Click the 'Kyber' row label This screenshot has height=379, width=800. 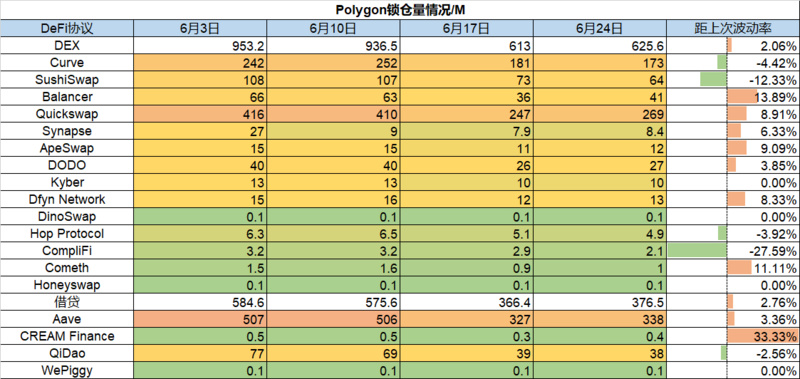click(x=67, y=182)
